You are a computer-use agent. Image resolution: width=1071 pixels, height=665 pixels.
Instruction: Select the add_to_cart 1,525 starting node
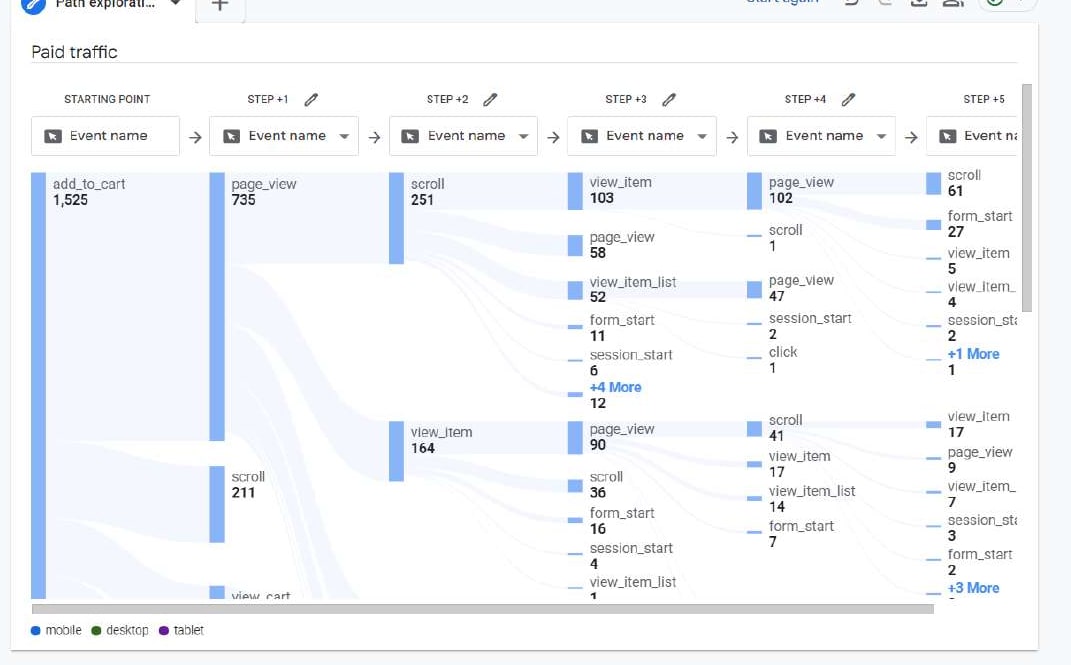38,386
